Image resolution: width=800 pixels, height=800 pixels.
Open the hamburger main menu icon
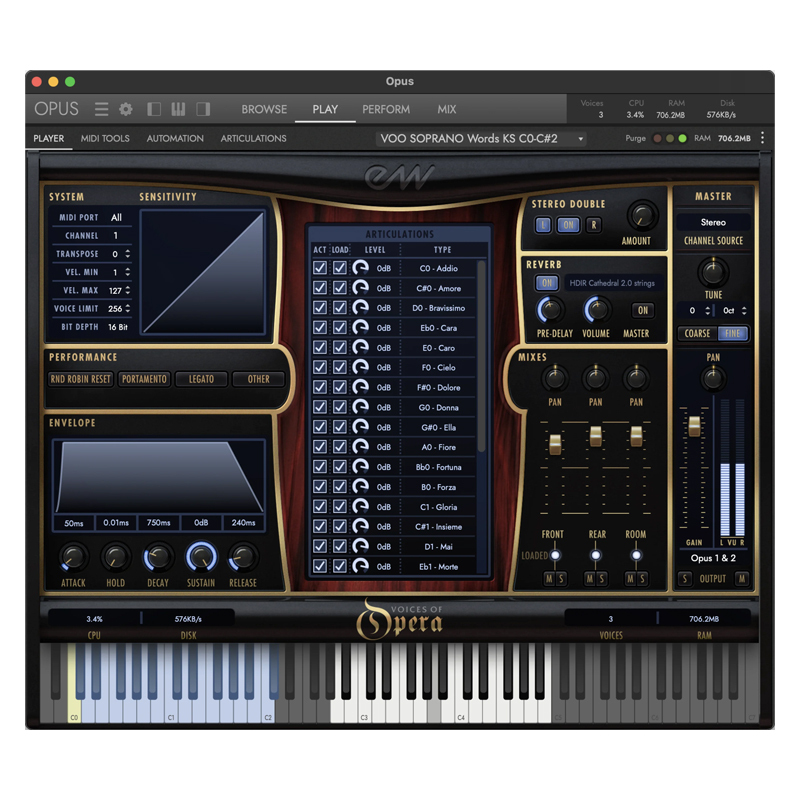[x=101, y=109]
